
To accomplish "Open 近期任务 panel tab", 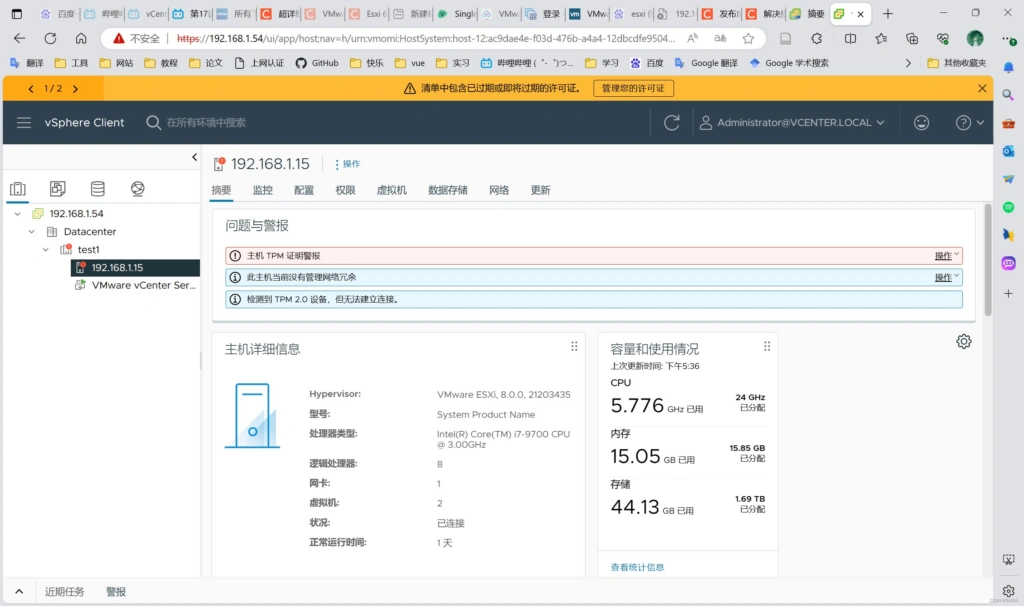I will coord(65,592).
